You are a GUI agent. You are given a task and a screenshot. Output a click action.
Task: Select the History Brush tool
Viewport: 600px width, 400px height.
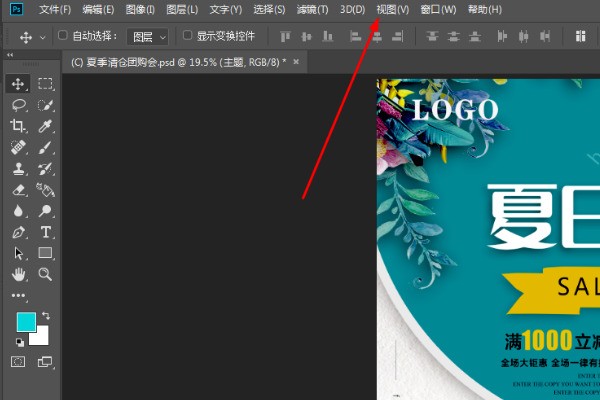click(45, 168)
